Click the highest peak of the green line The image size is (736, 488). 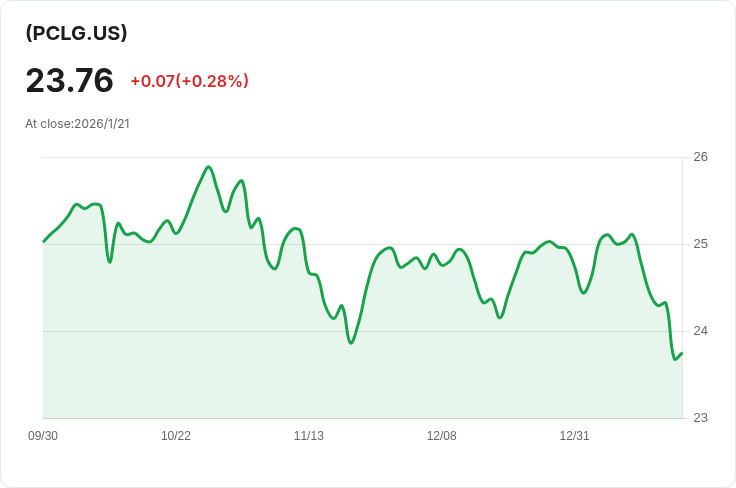[x=209, y=167]
